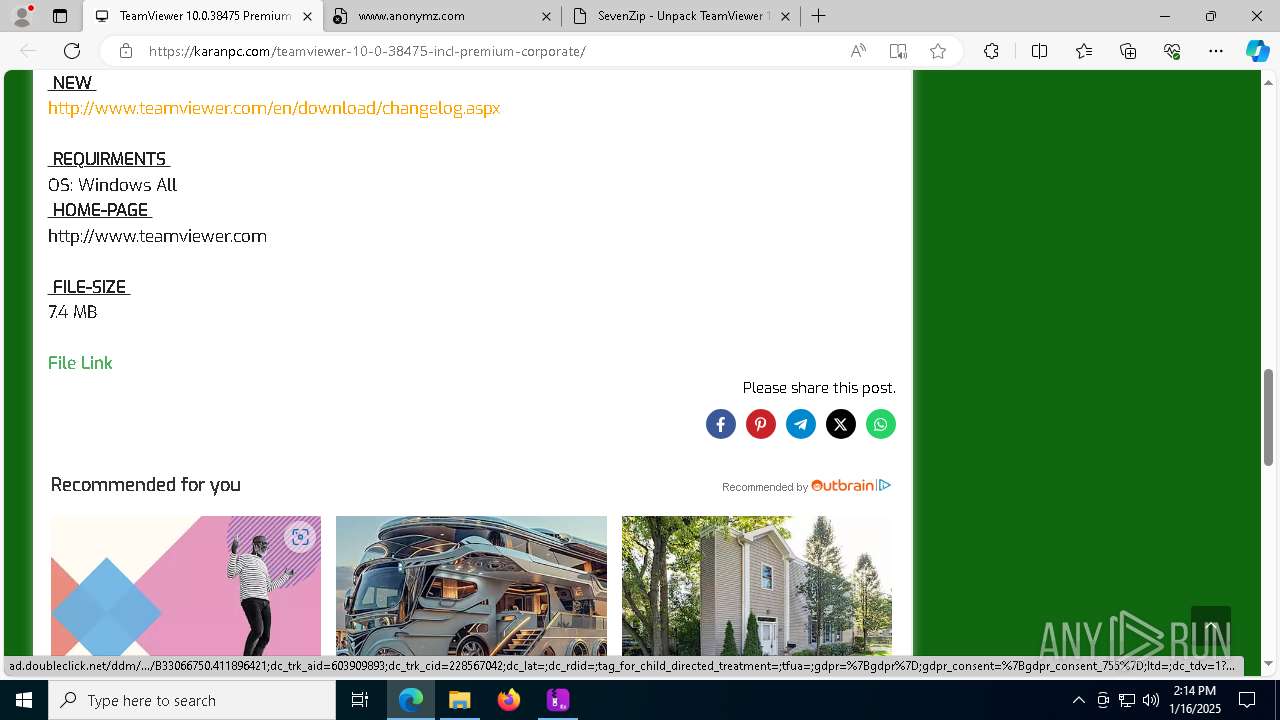1280x720 pixels.
Task: Open Settings and more ellipsis menu
Action: pos(1216,51)
